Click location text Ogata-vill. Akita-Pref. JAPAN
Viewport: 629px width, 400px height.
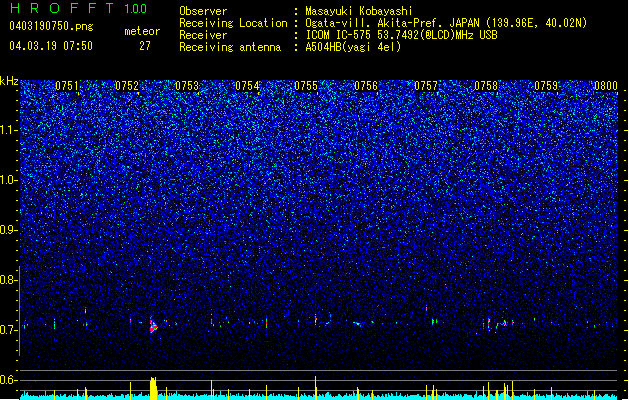pyautogui.click(x=392, y=23)
